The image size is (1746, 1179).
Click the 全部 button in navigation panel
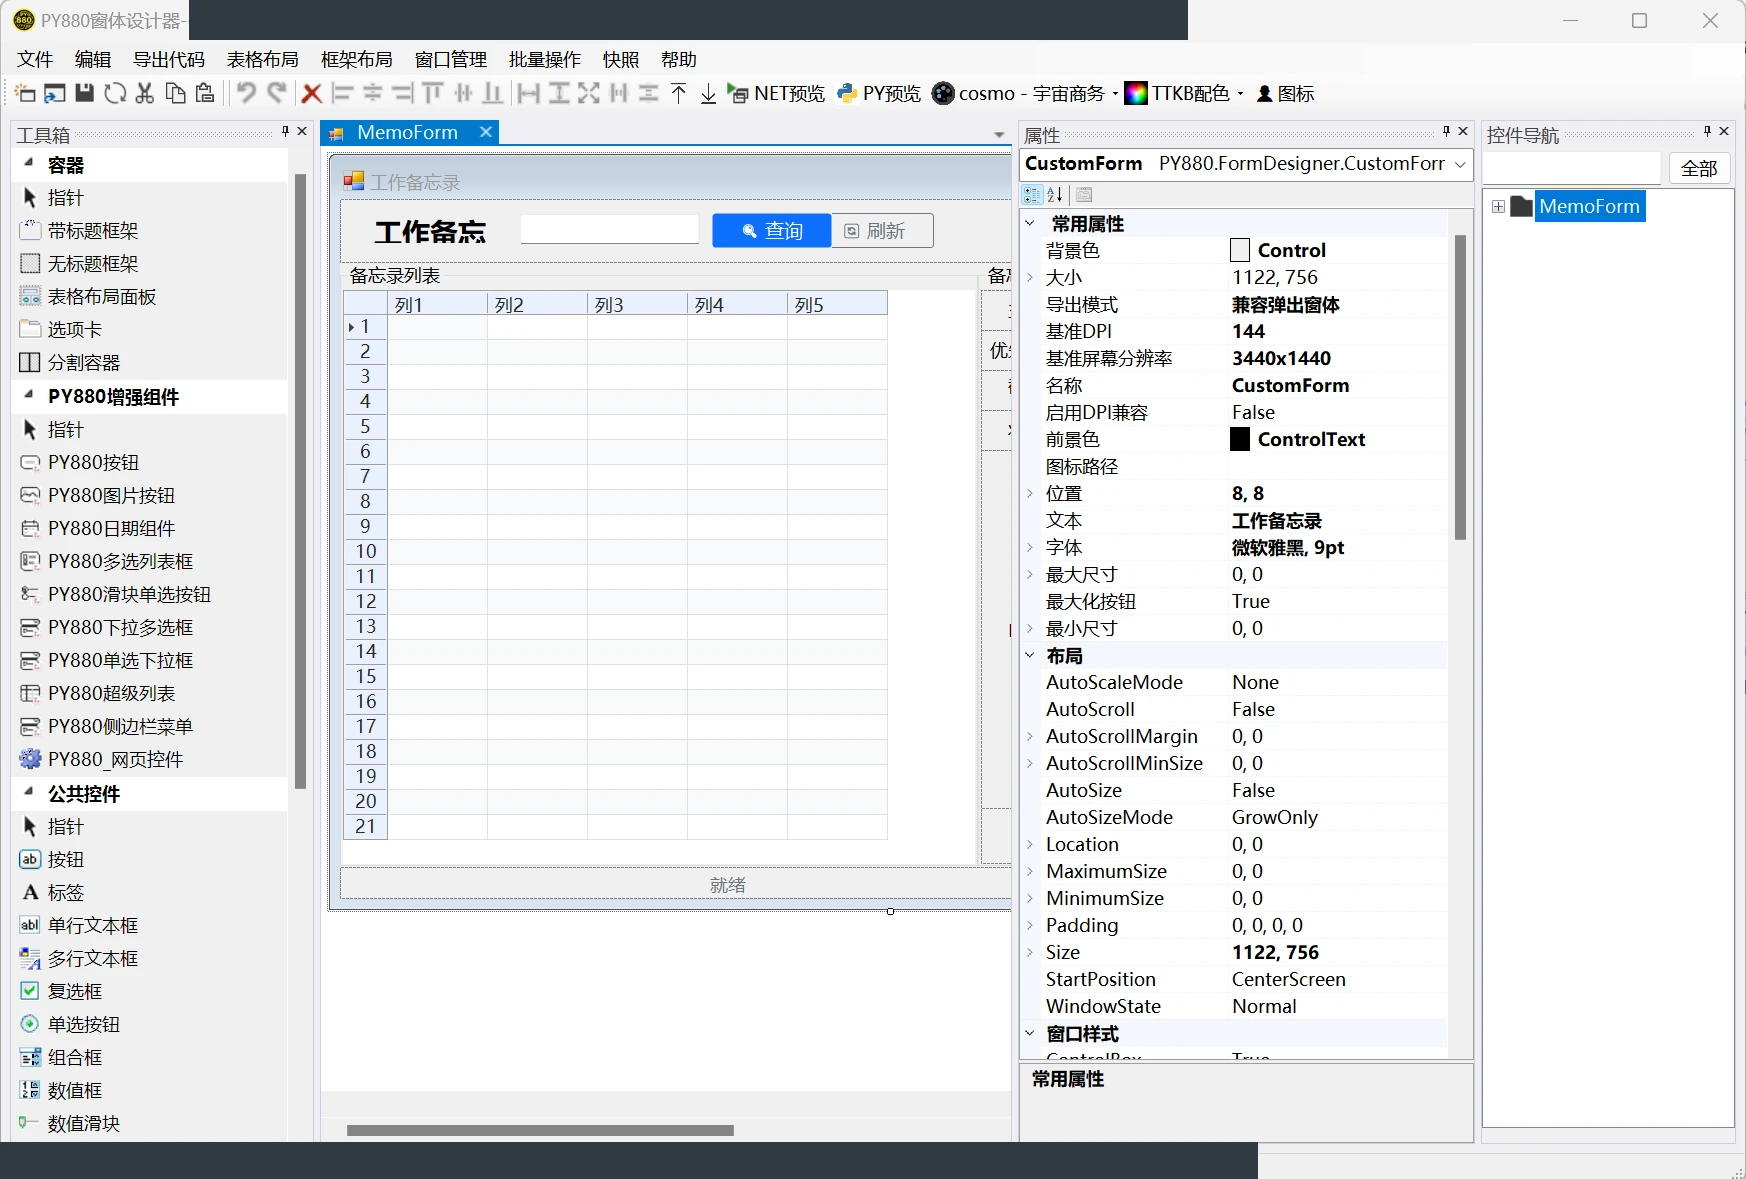(1699, 169)
